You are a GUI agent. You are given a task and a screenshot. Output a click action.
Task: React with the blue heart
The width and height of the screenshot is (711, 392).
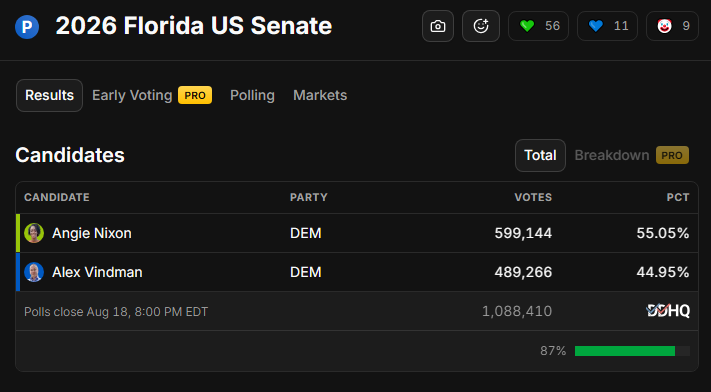607,26
